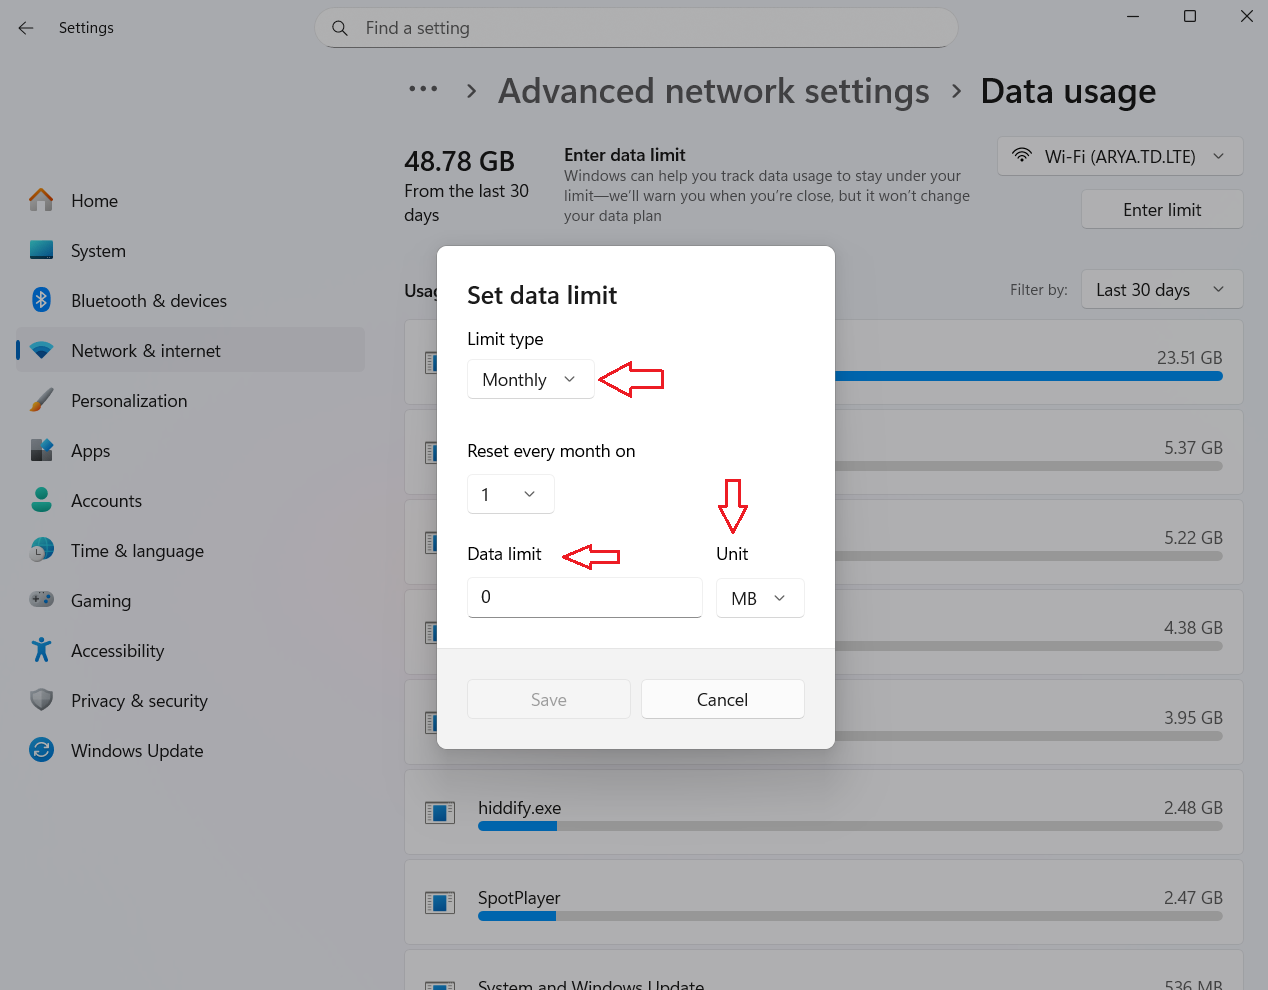Open the reset day dropdown showing 1
This screenshot has width=1268, height=990.
click(x=510, y=494)
